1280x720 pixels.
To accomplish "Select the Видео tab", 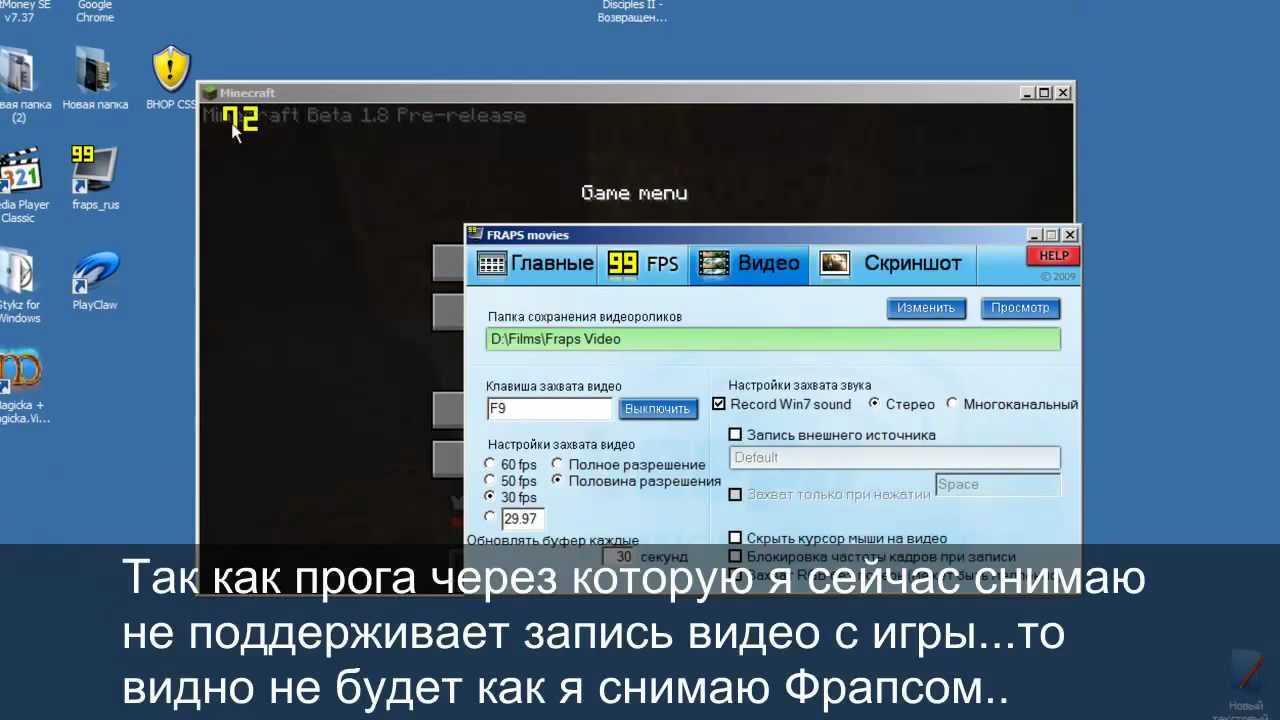I will point(749,263).
